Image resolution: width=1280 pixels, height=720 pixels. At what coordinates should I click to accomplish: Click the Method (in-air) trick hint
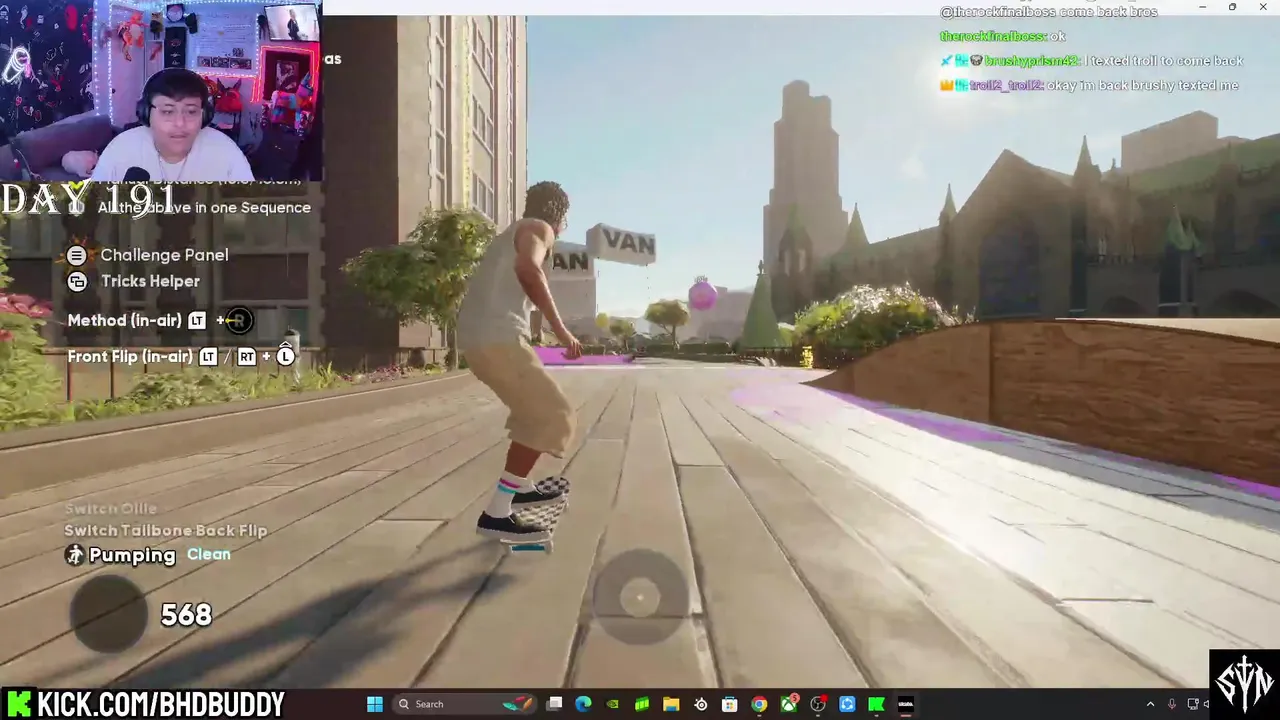point(161,321)
